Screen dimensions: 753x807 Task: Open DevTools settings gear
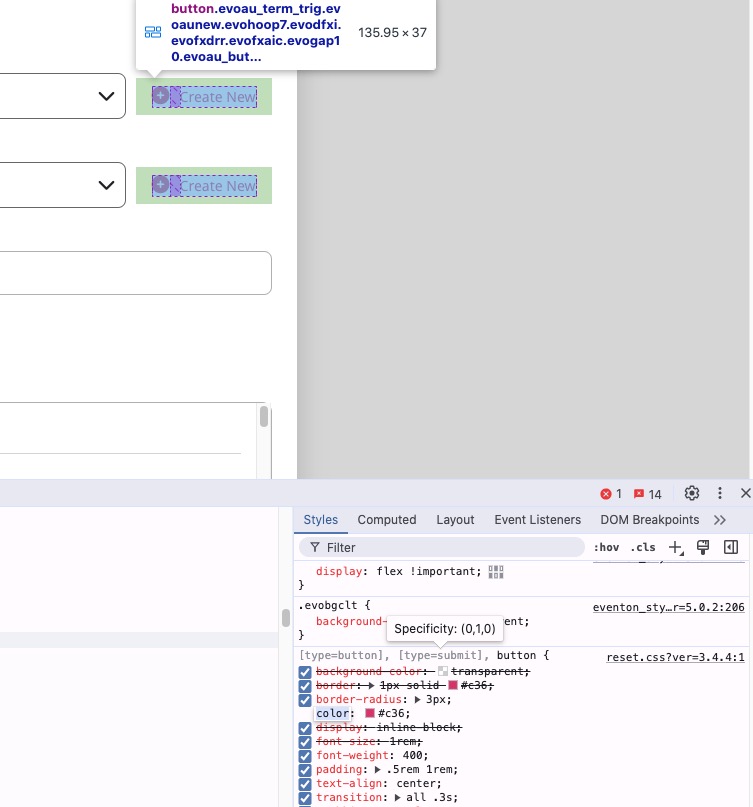coord(692,493)
